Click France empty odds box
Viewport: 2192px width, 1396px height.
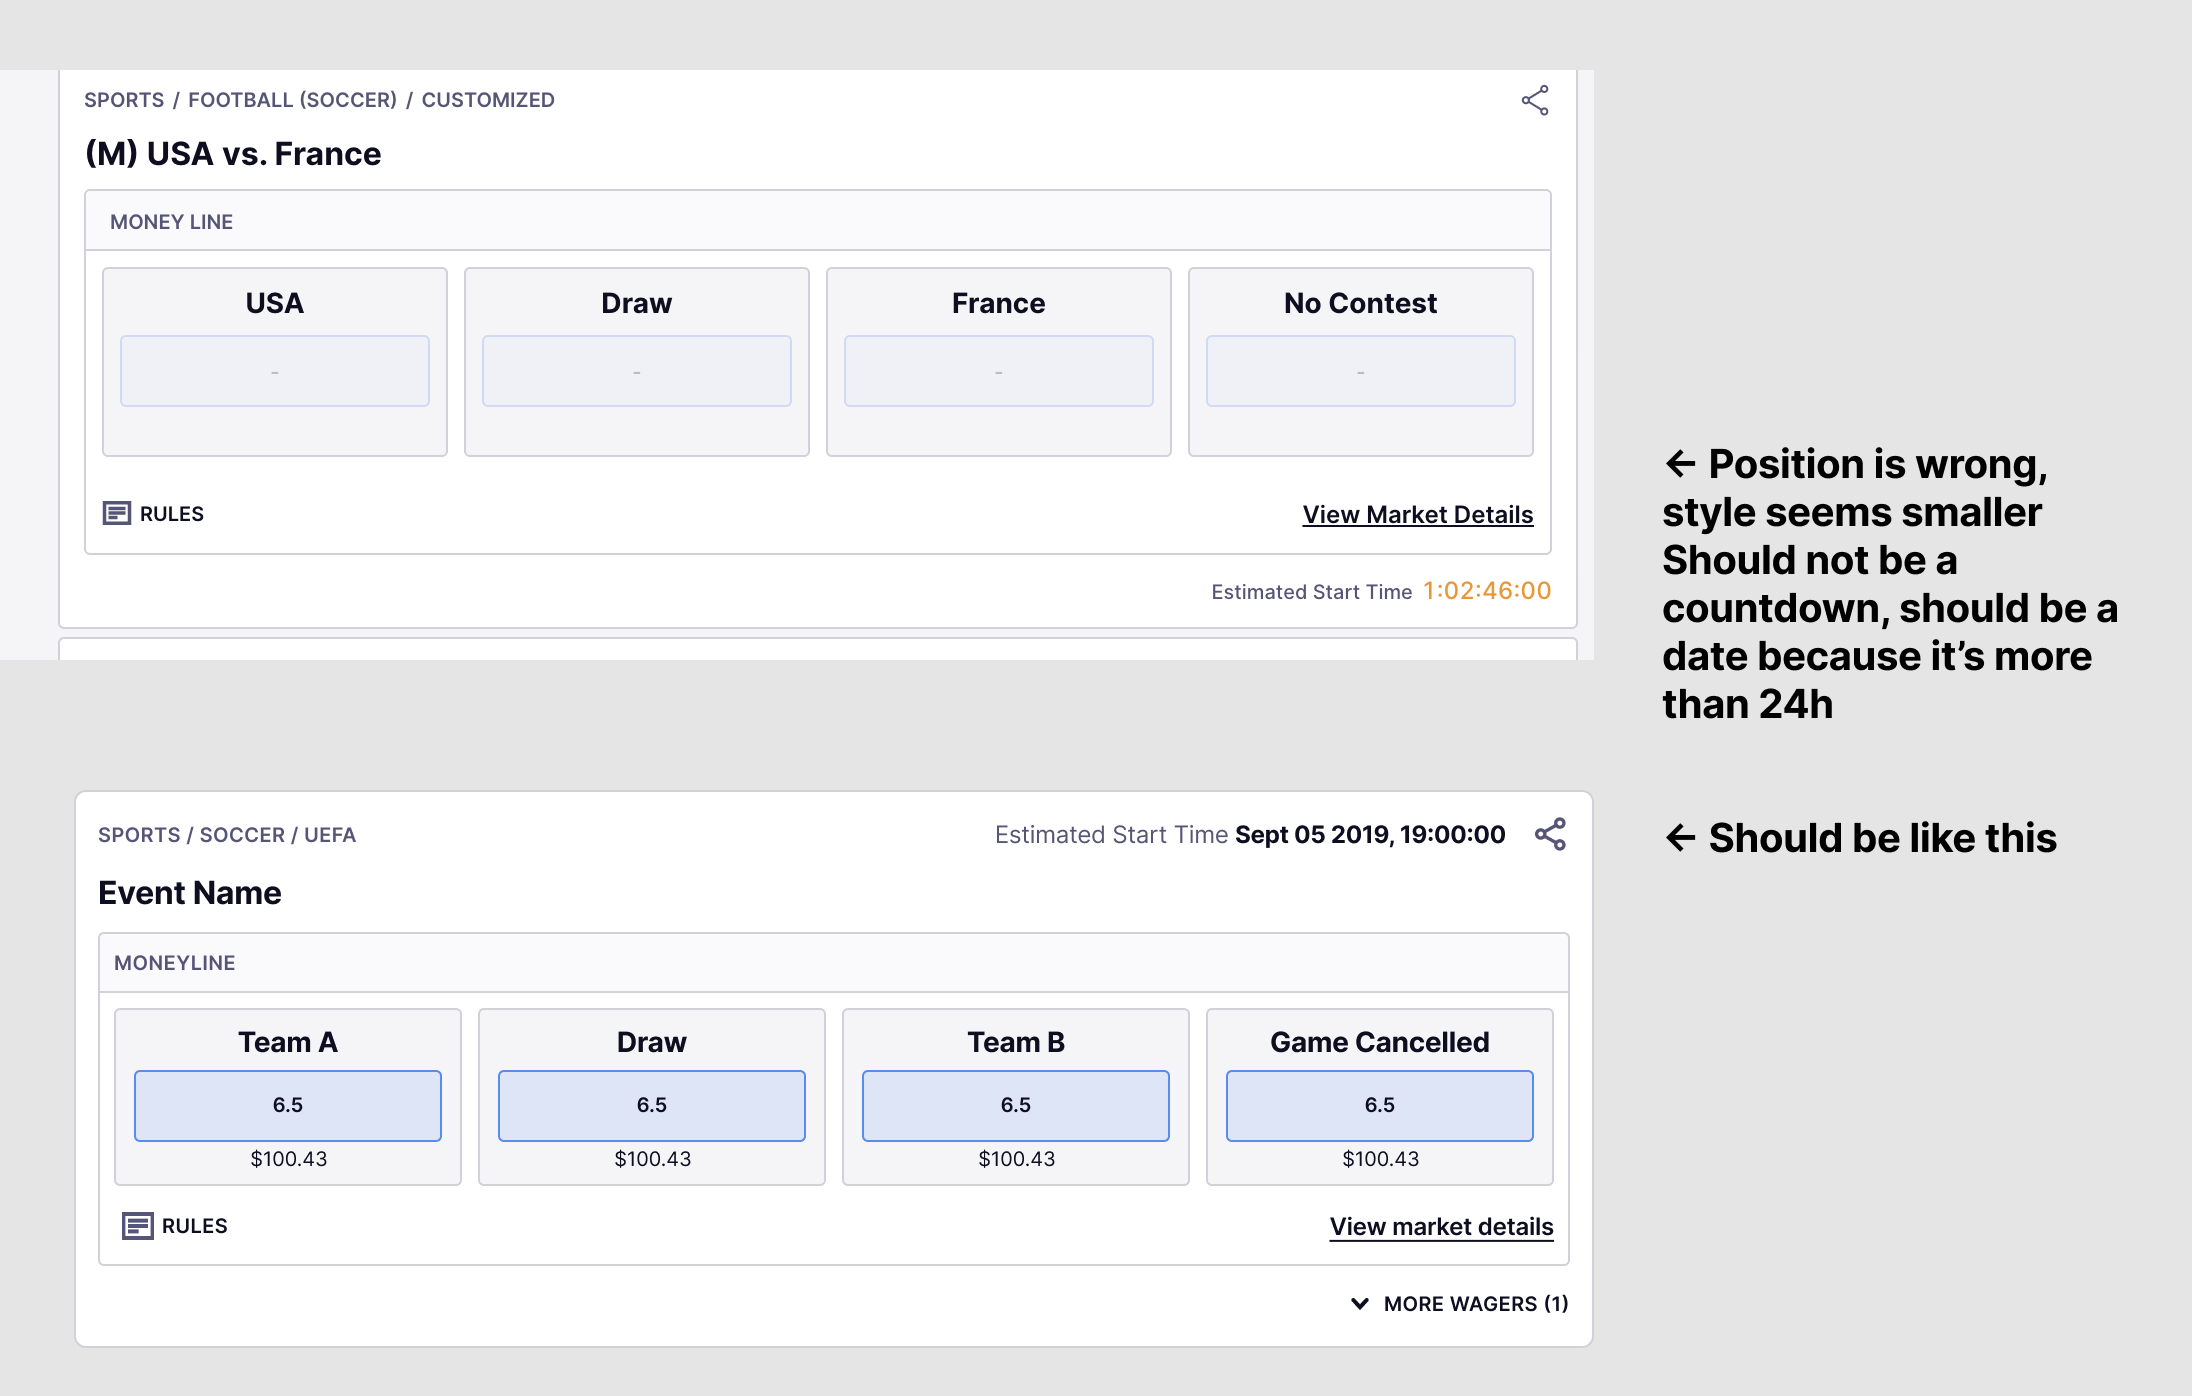(999, 371)
